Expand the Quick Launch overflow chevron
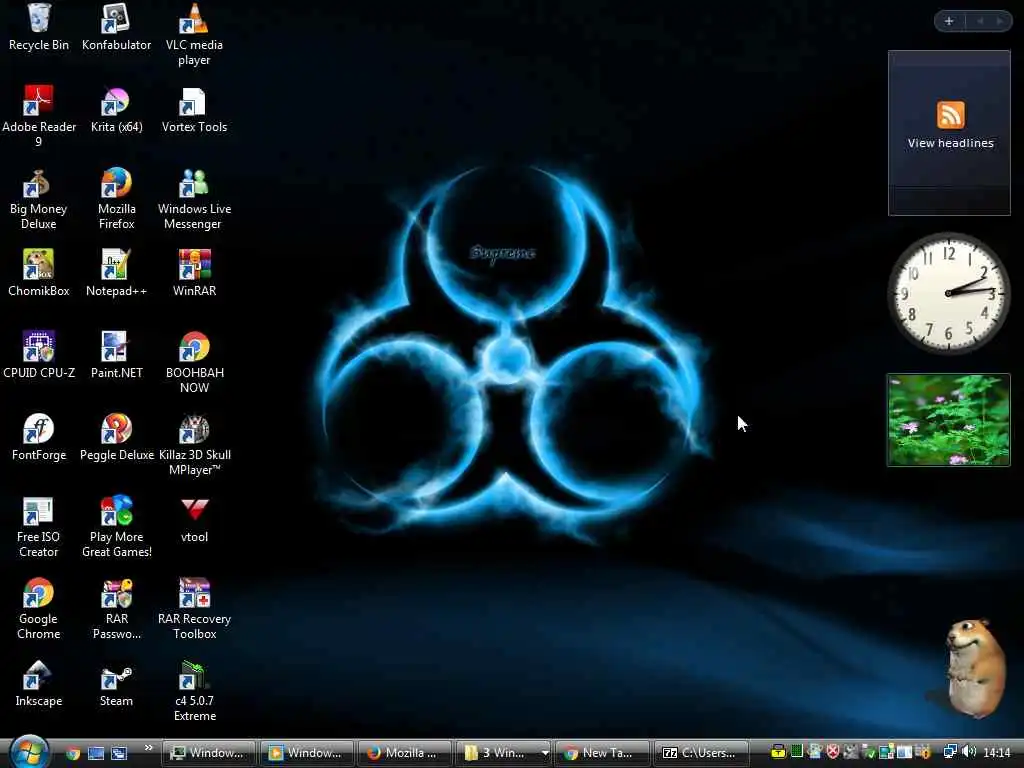1024x768 pixels. (x=148, y=748)
